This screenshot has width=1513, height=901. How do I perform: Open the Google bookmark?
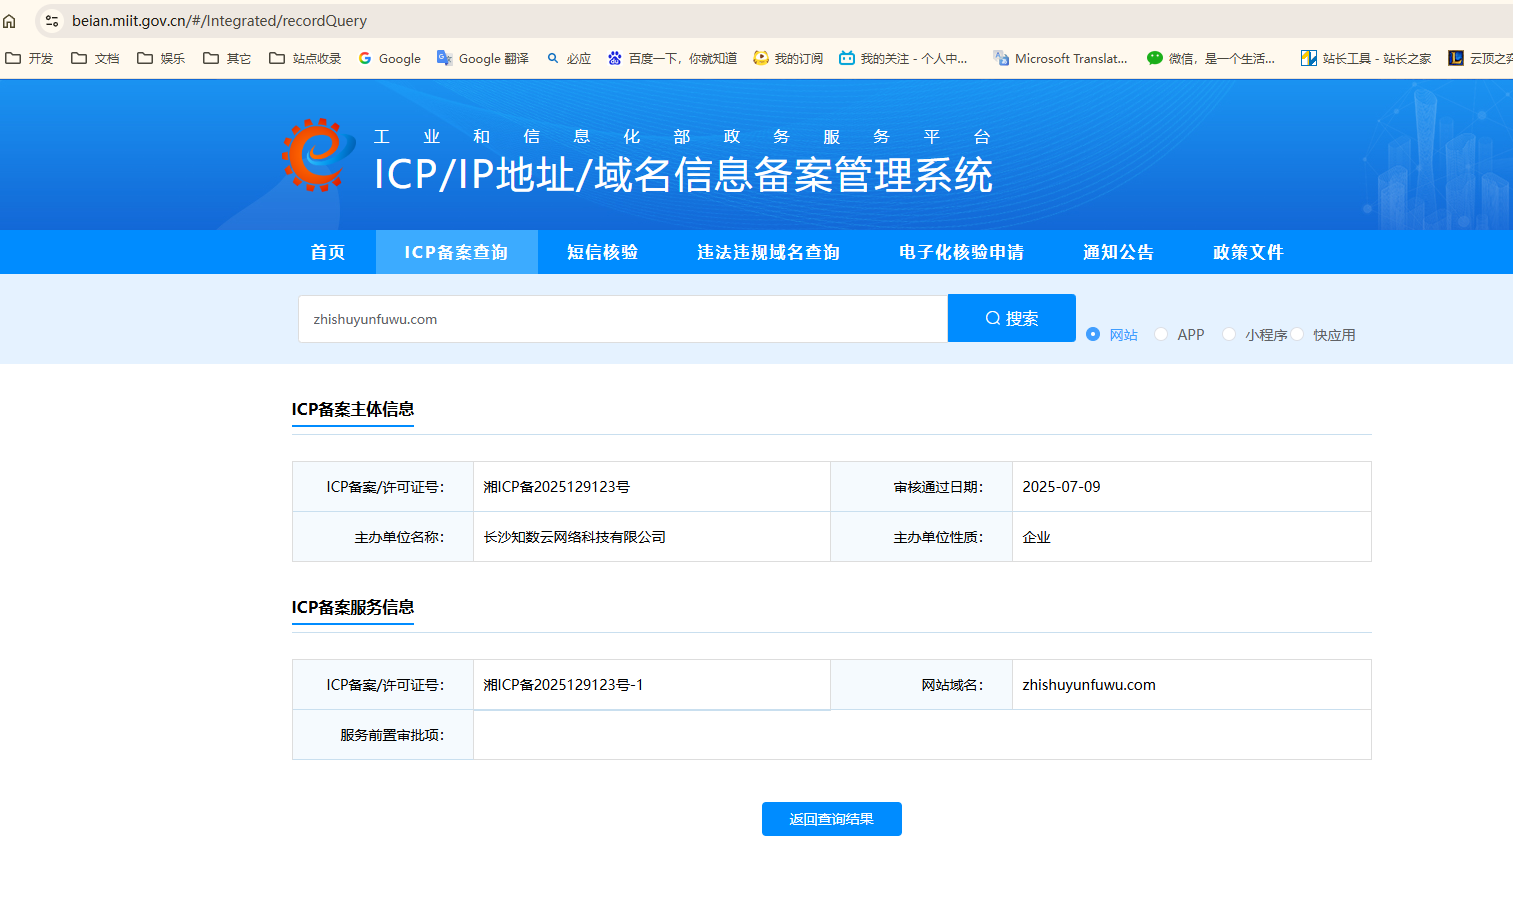pyautogui.click(x=390, y=59)
